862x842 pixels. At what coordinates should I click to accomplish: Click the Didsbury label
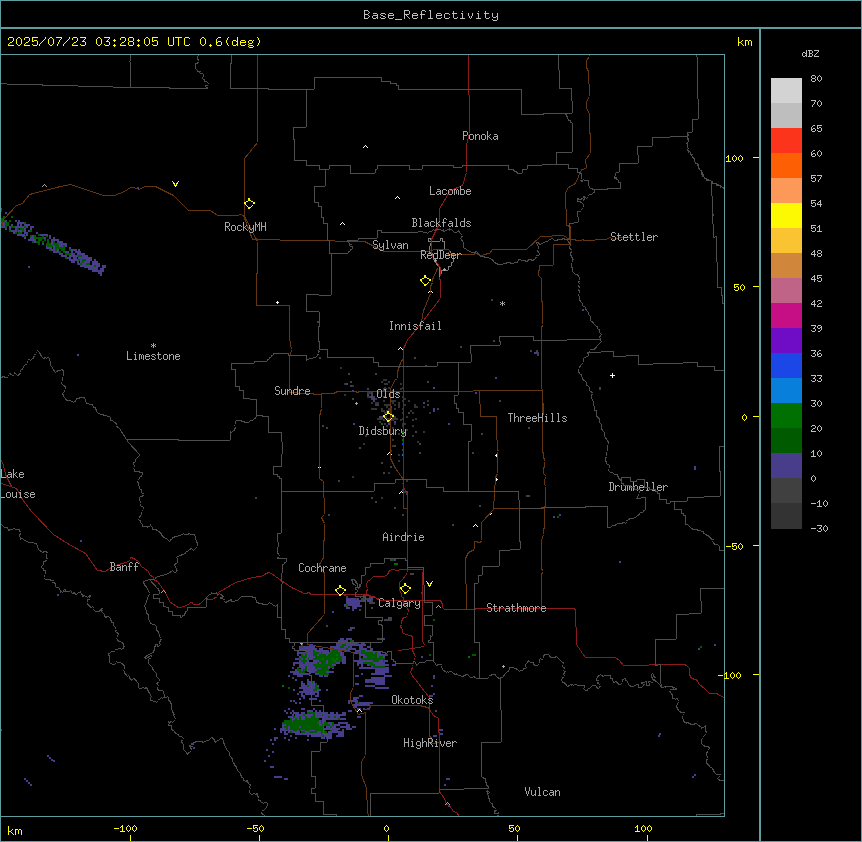click(x=383, y=431)
